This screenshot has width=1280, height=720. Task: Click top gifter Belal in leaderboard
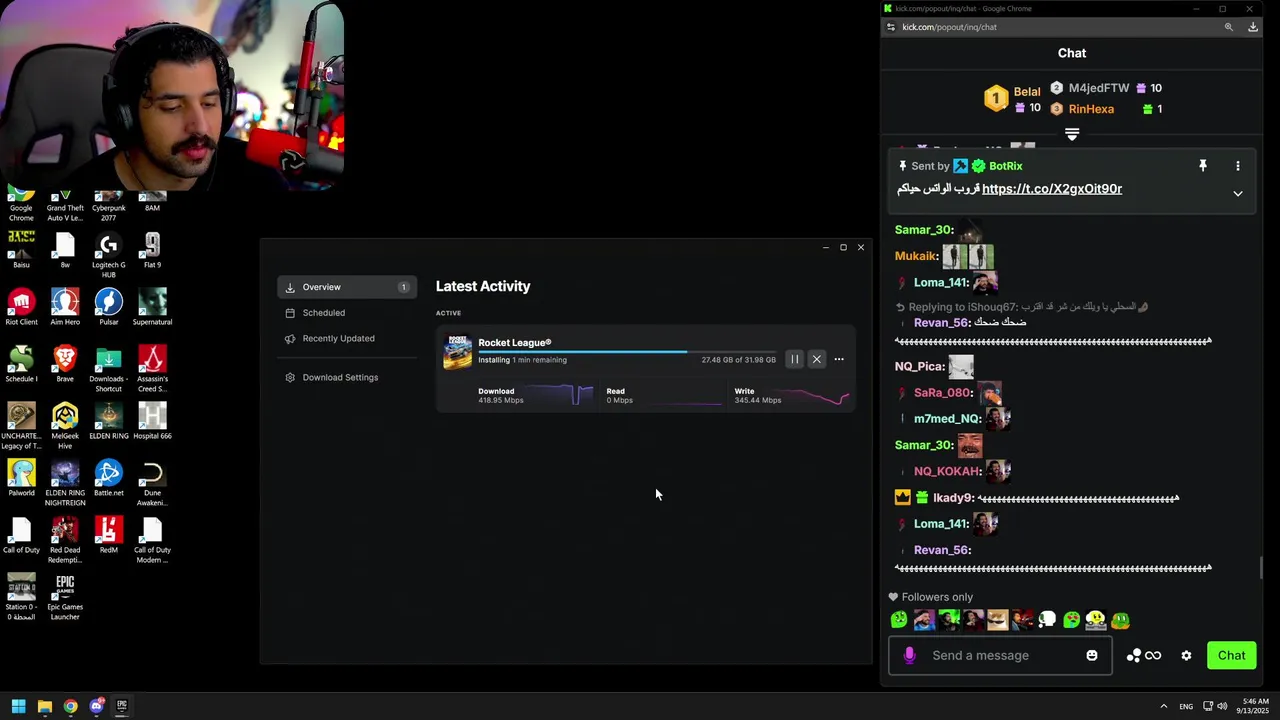(1027, 91)
